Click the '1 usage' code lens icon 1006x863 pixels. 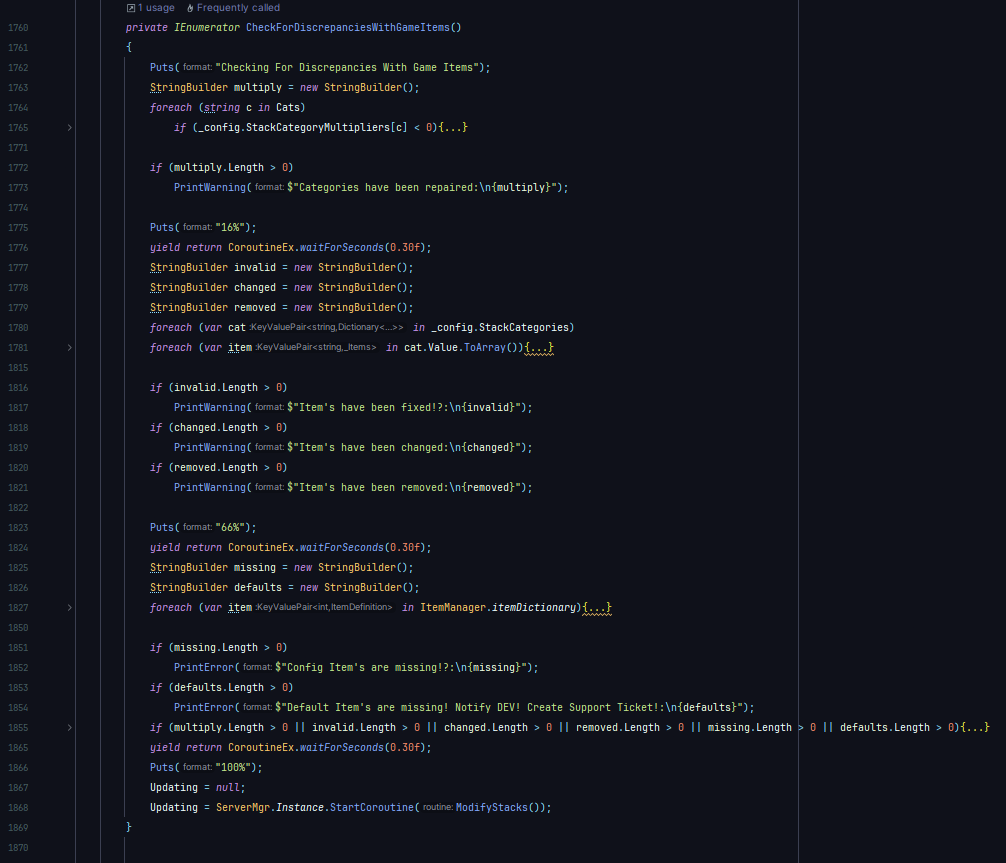[131, 8]
